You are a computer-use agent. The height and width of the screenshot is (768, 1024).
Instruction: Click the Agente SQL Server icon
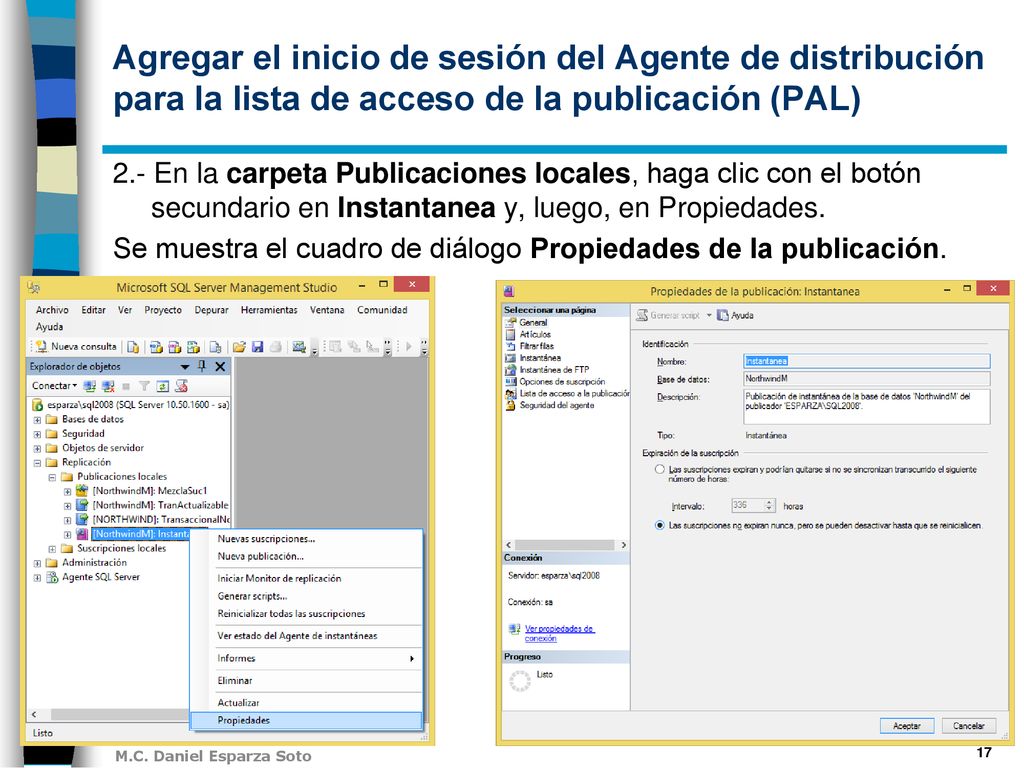coord(52,577)
